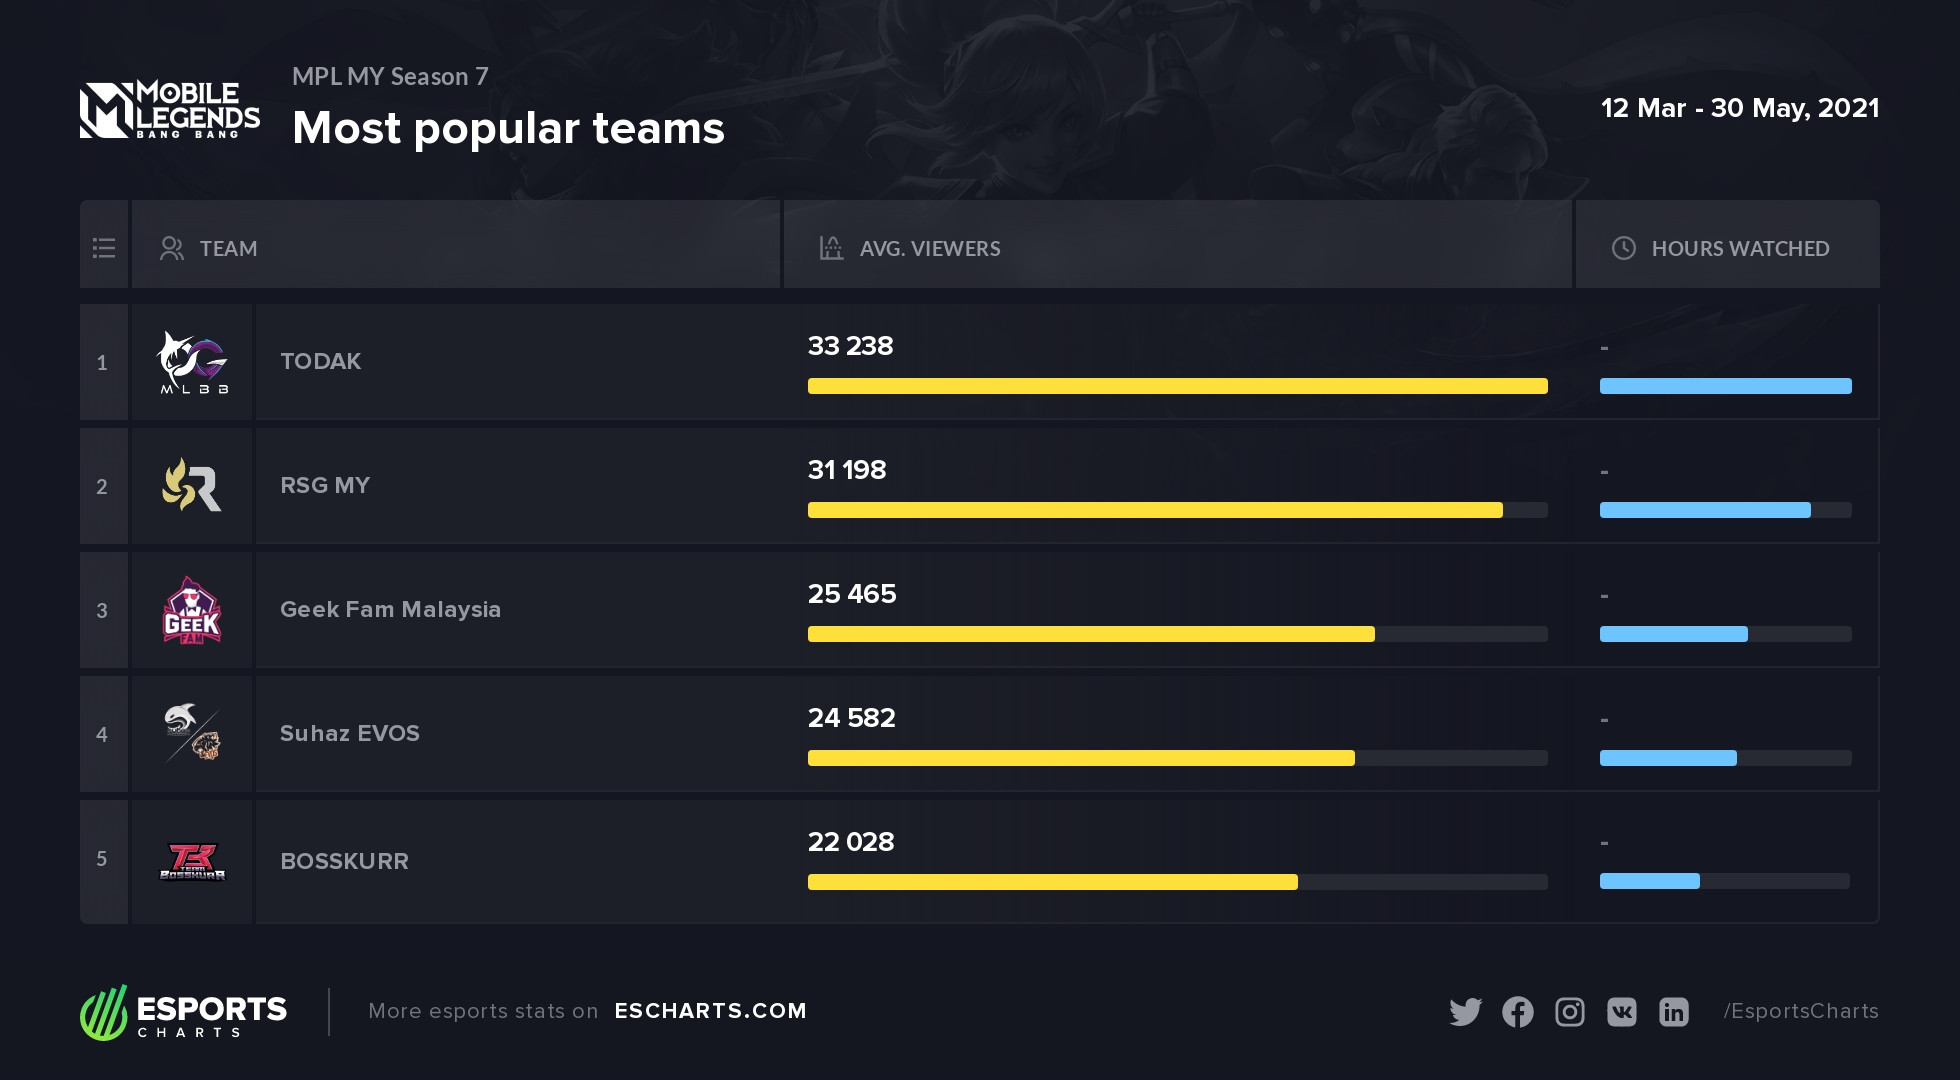Image resolution: width=1960 pixels, height=1080 pixels.
Task: Click TODAK's yellow average viewers bar
Action: [x=1178, y=386]
